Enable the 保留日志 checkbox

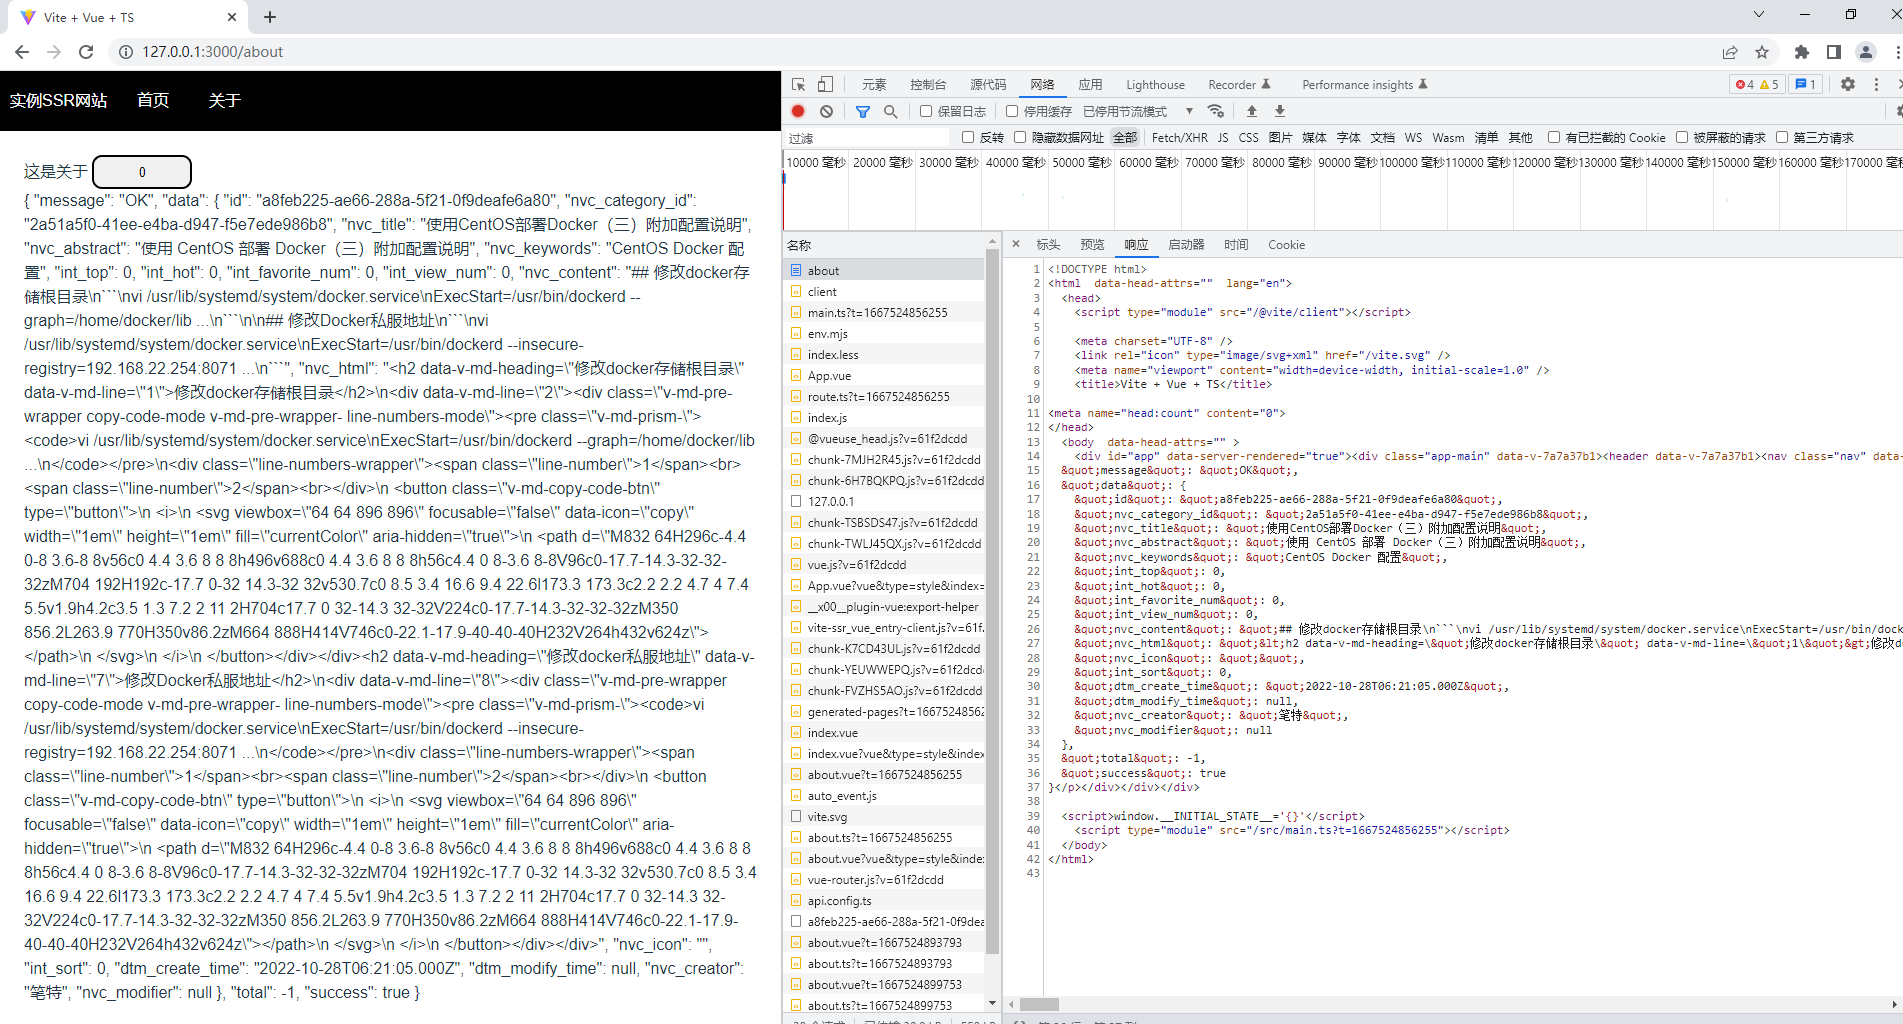[x=926, y=111]
